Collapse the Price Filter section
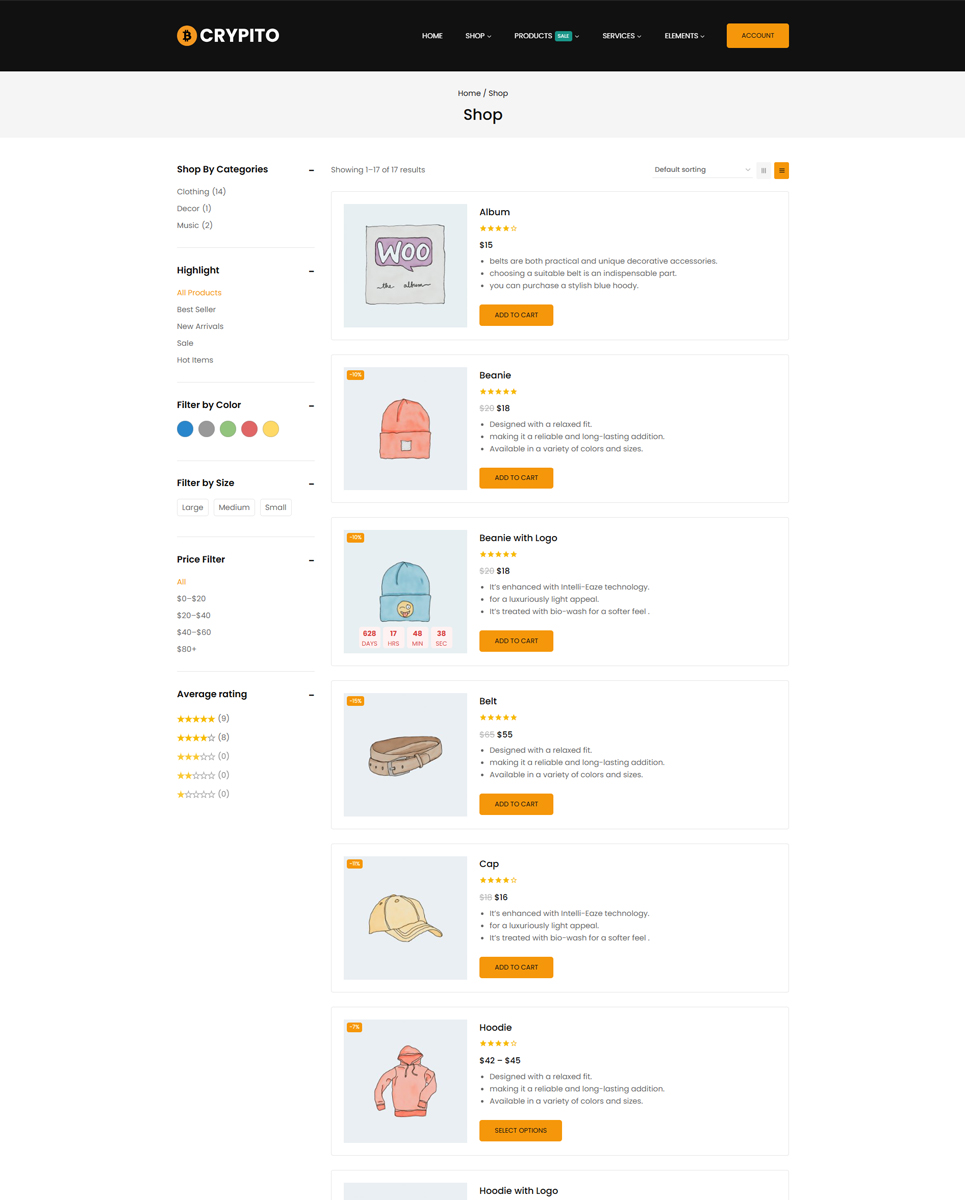Screen dimensions: 965x1200 tap(311, 560)
